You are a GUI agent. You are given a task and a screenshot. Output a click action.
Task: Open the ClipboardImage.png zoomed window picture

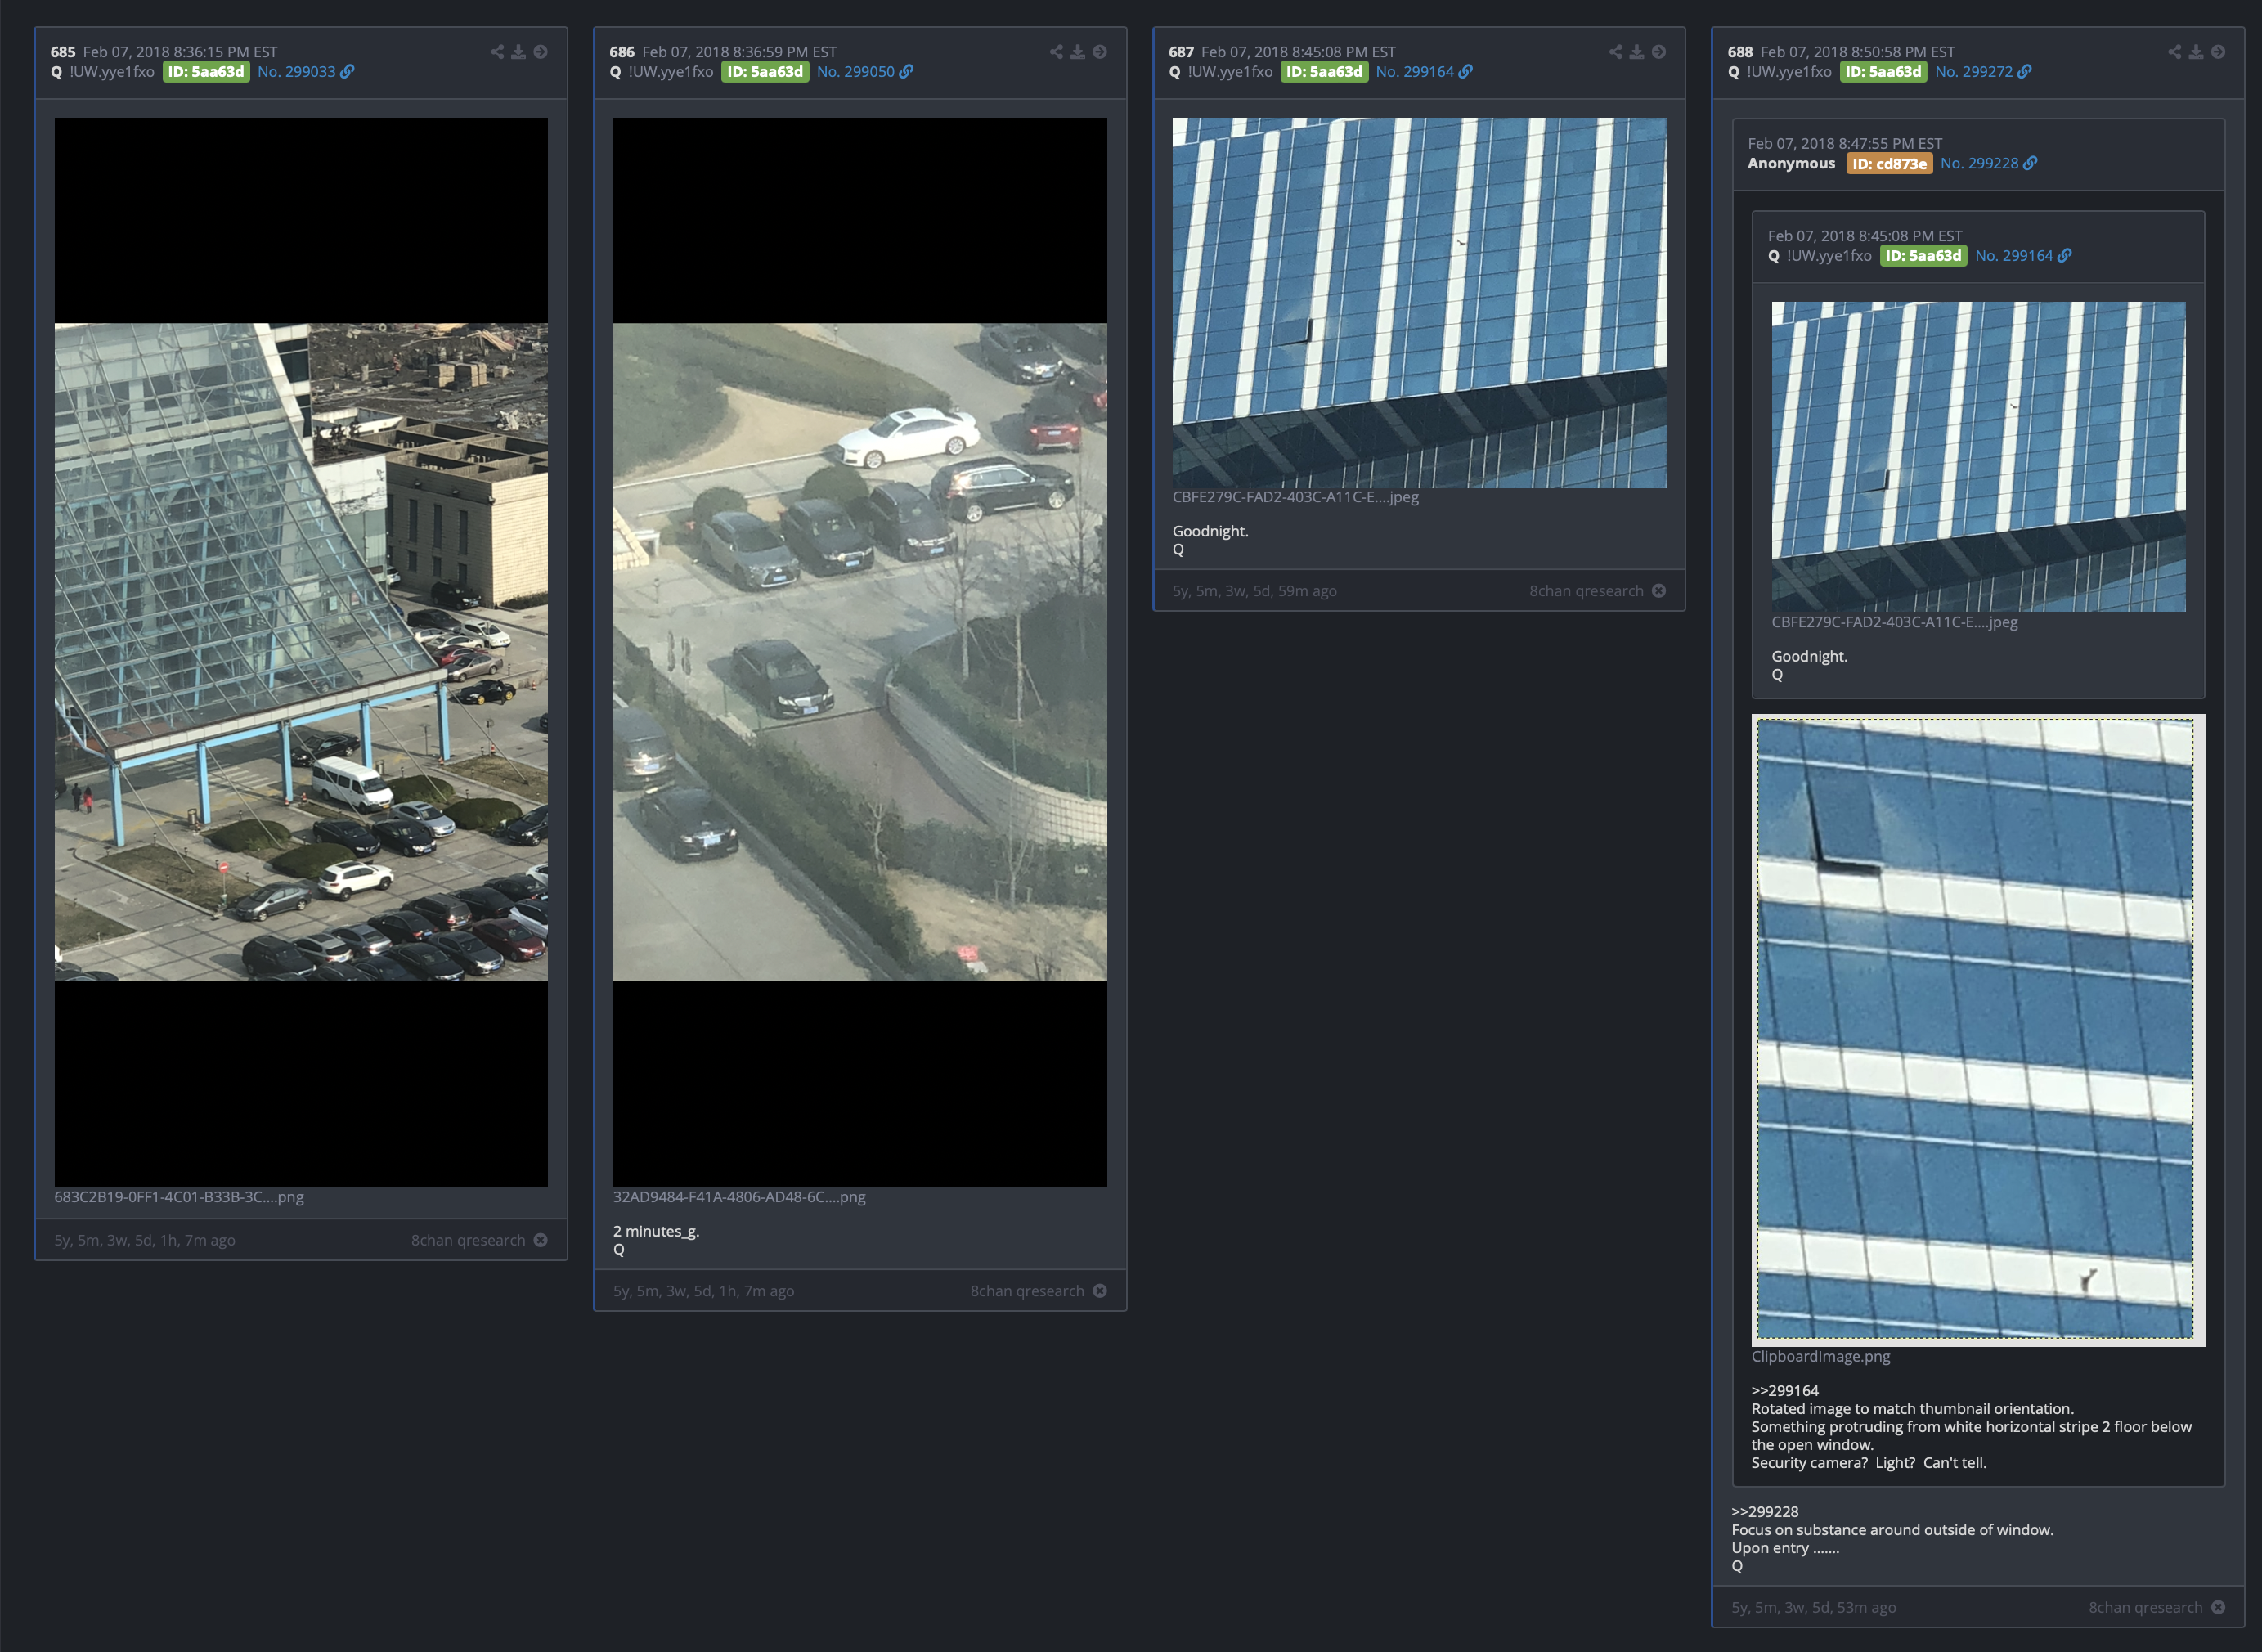[x=1978, y=1030]
